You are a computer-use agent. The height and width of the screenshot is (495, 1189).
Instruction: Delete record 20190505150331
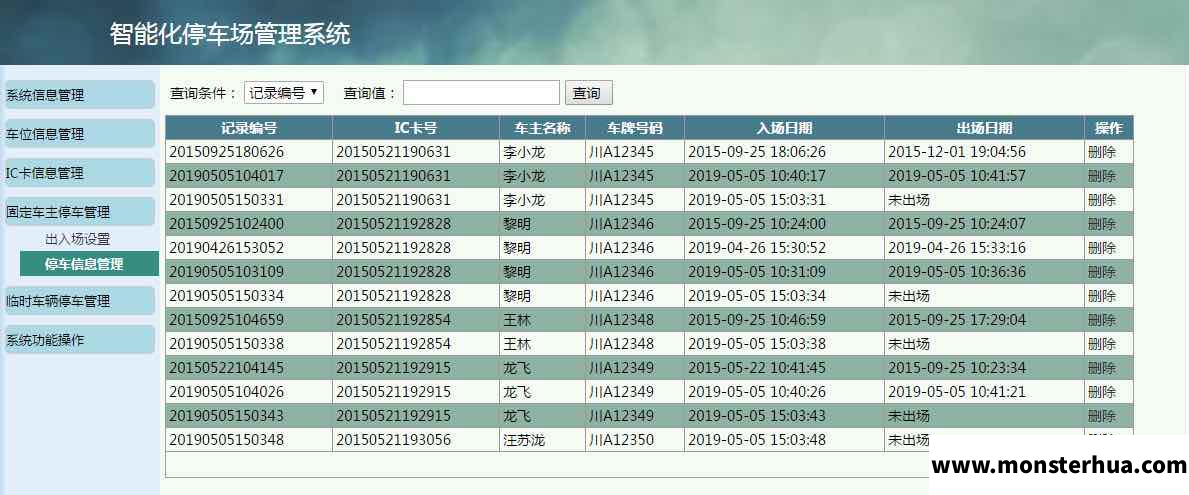[x=1102, y=200]
